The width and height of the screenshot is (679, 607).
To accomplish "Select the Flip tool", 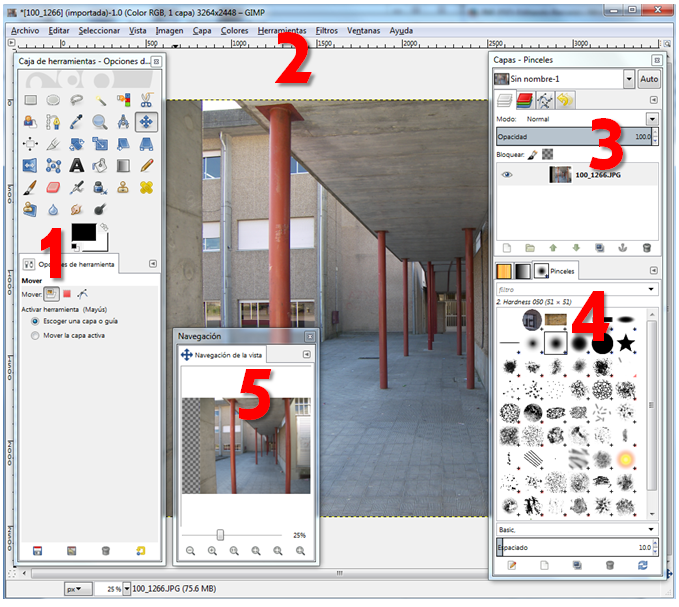I will (30, 165).
